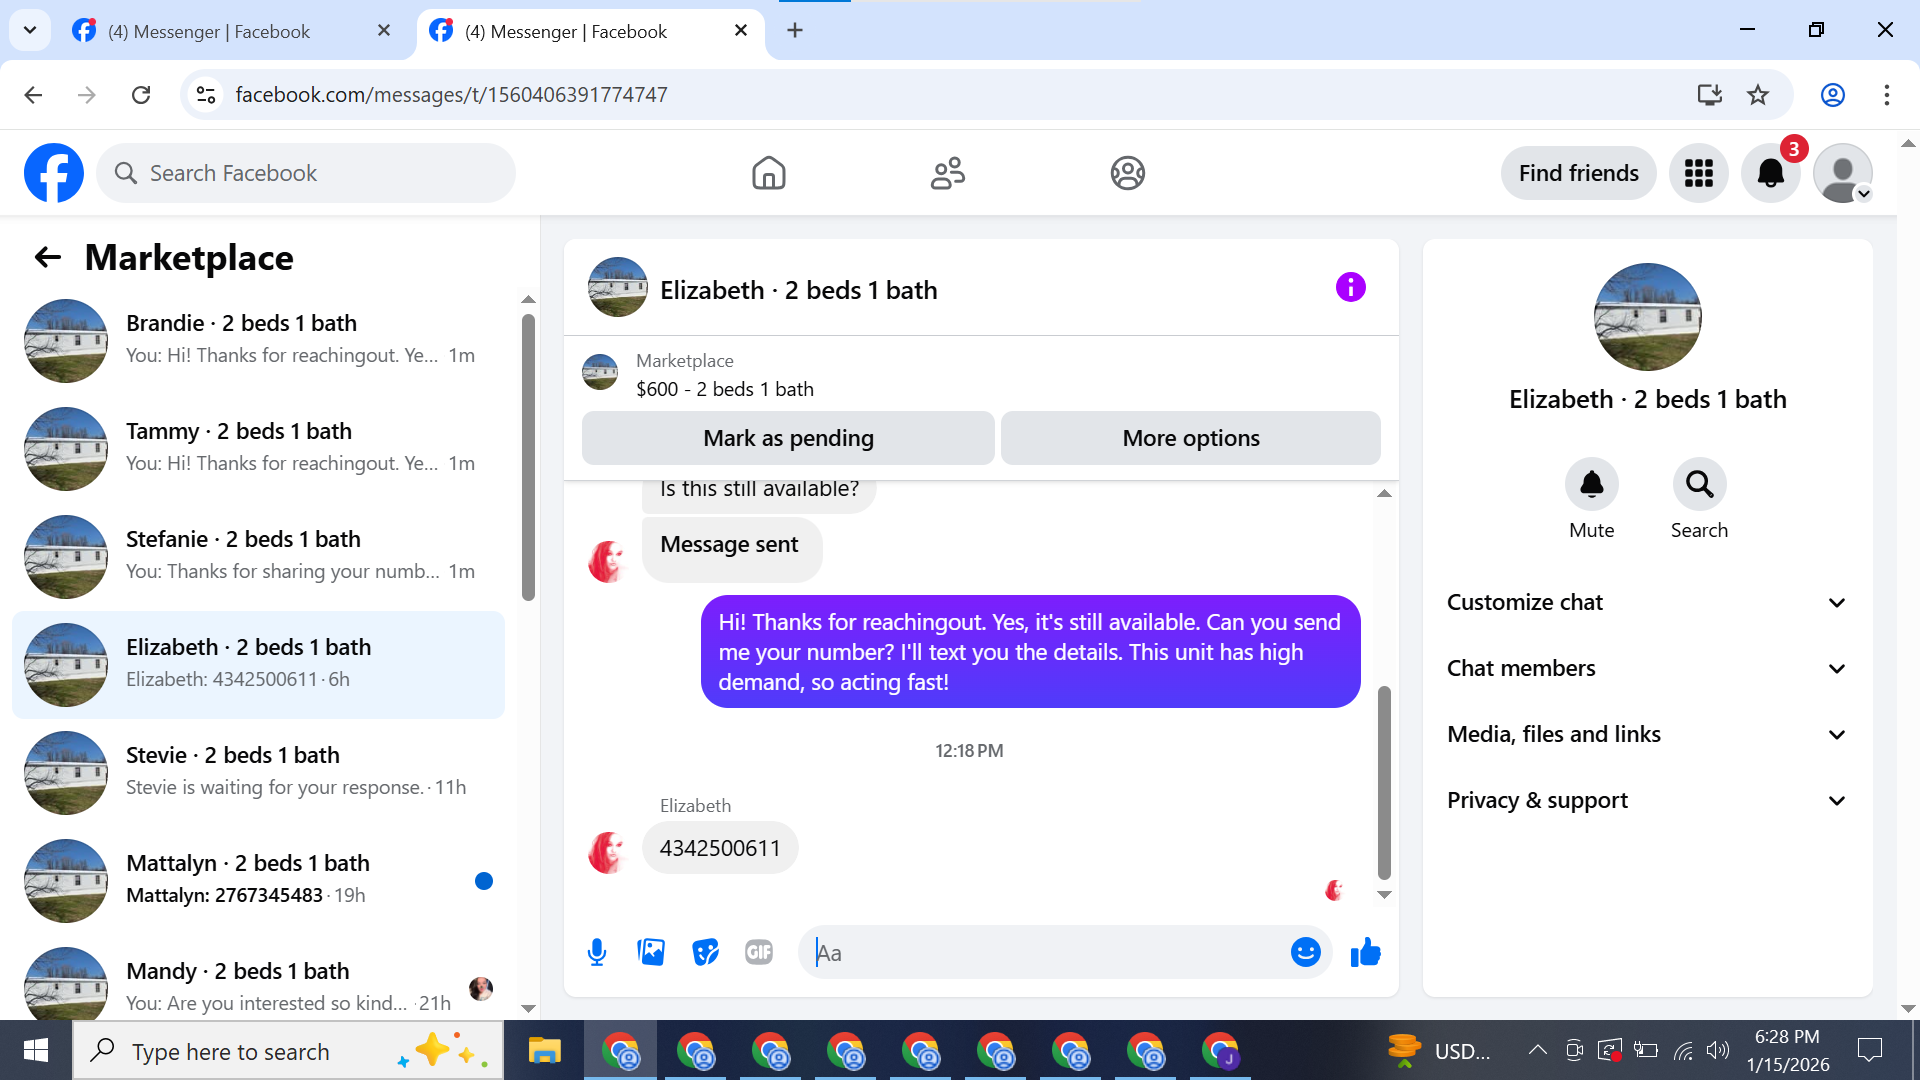Expand the Chat members section

pyautogui.click(x=1647, y=668)
